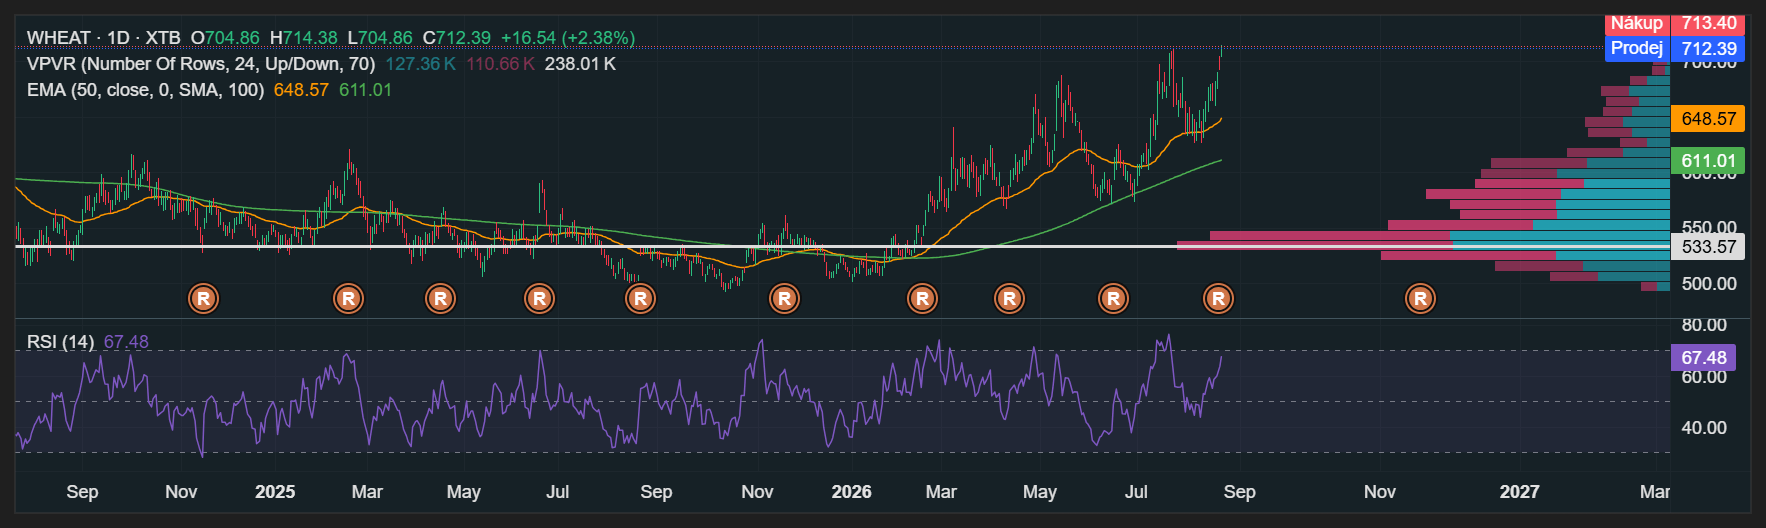Click the Nákup buy button at 713.40
Screen dimensions: 1766x528
(1675, 23)
